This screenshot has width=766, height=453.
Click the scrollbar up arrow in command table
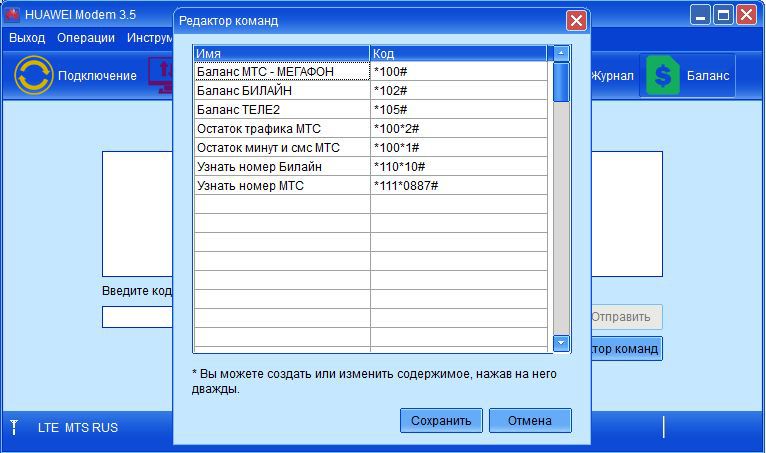(x=561, y=53)
